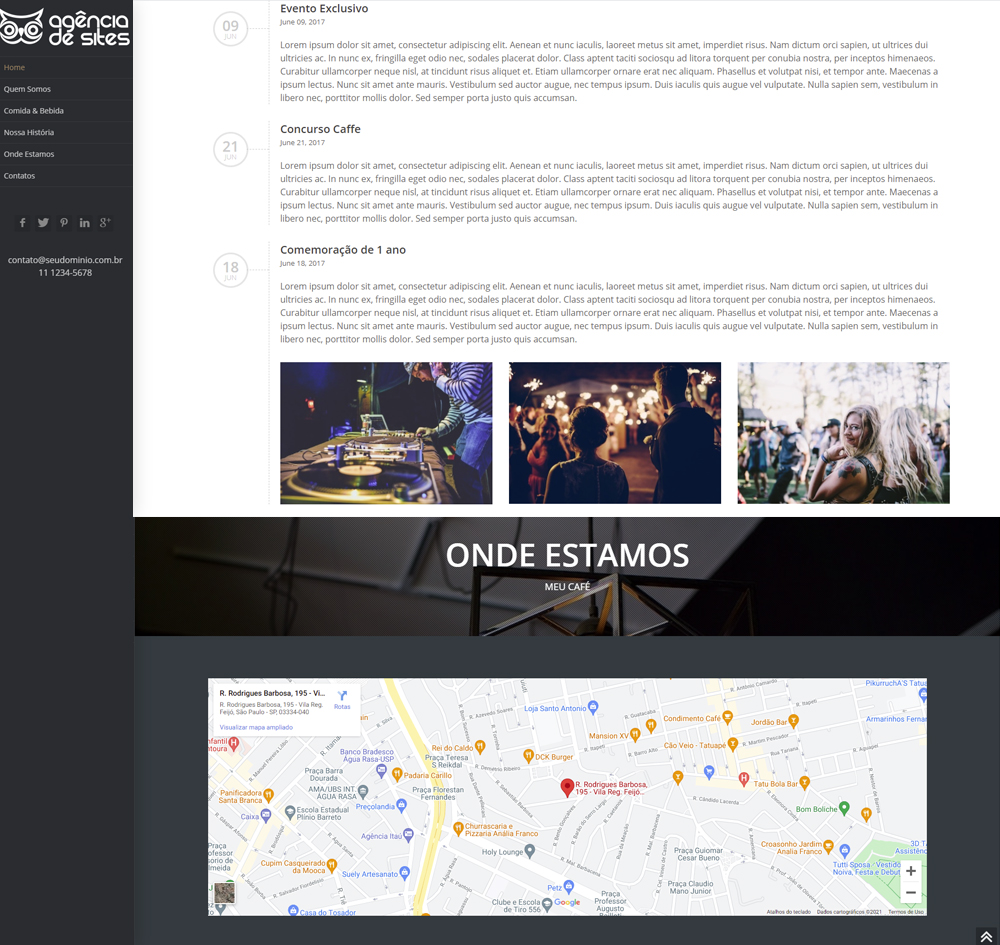Viewport: 1000px width, 945px height.
Task: Click the contato@seudominio.com.br email link
Action: pyautogui.click(x=65, y=260)
